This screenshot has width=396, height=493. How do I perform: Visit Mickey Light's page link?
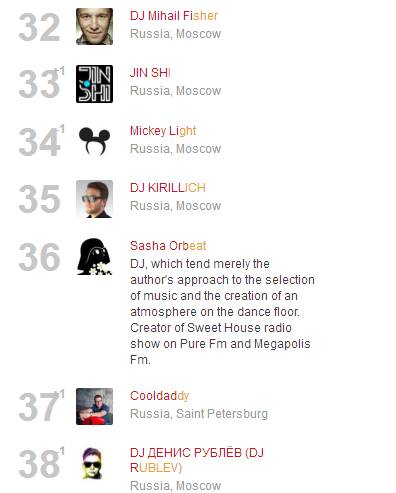(163, 131)
